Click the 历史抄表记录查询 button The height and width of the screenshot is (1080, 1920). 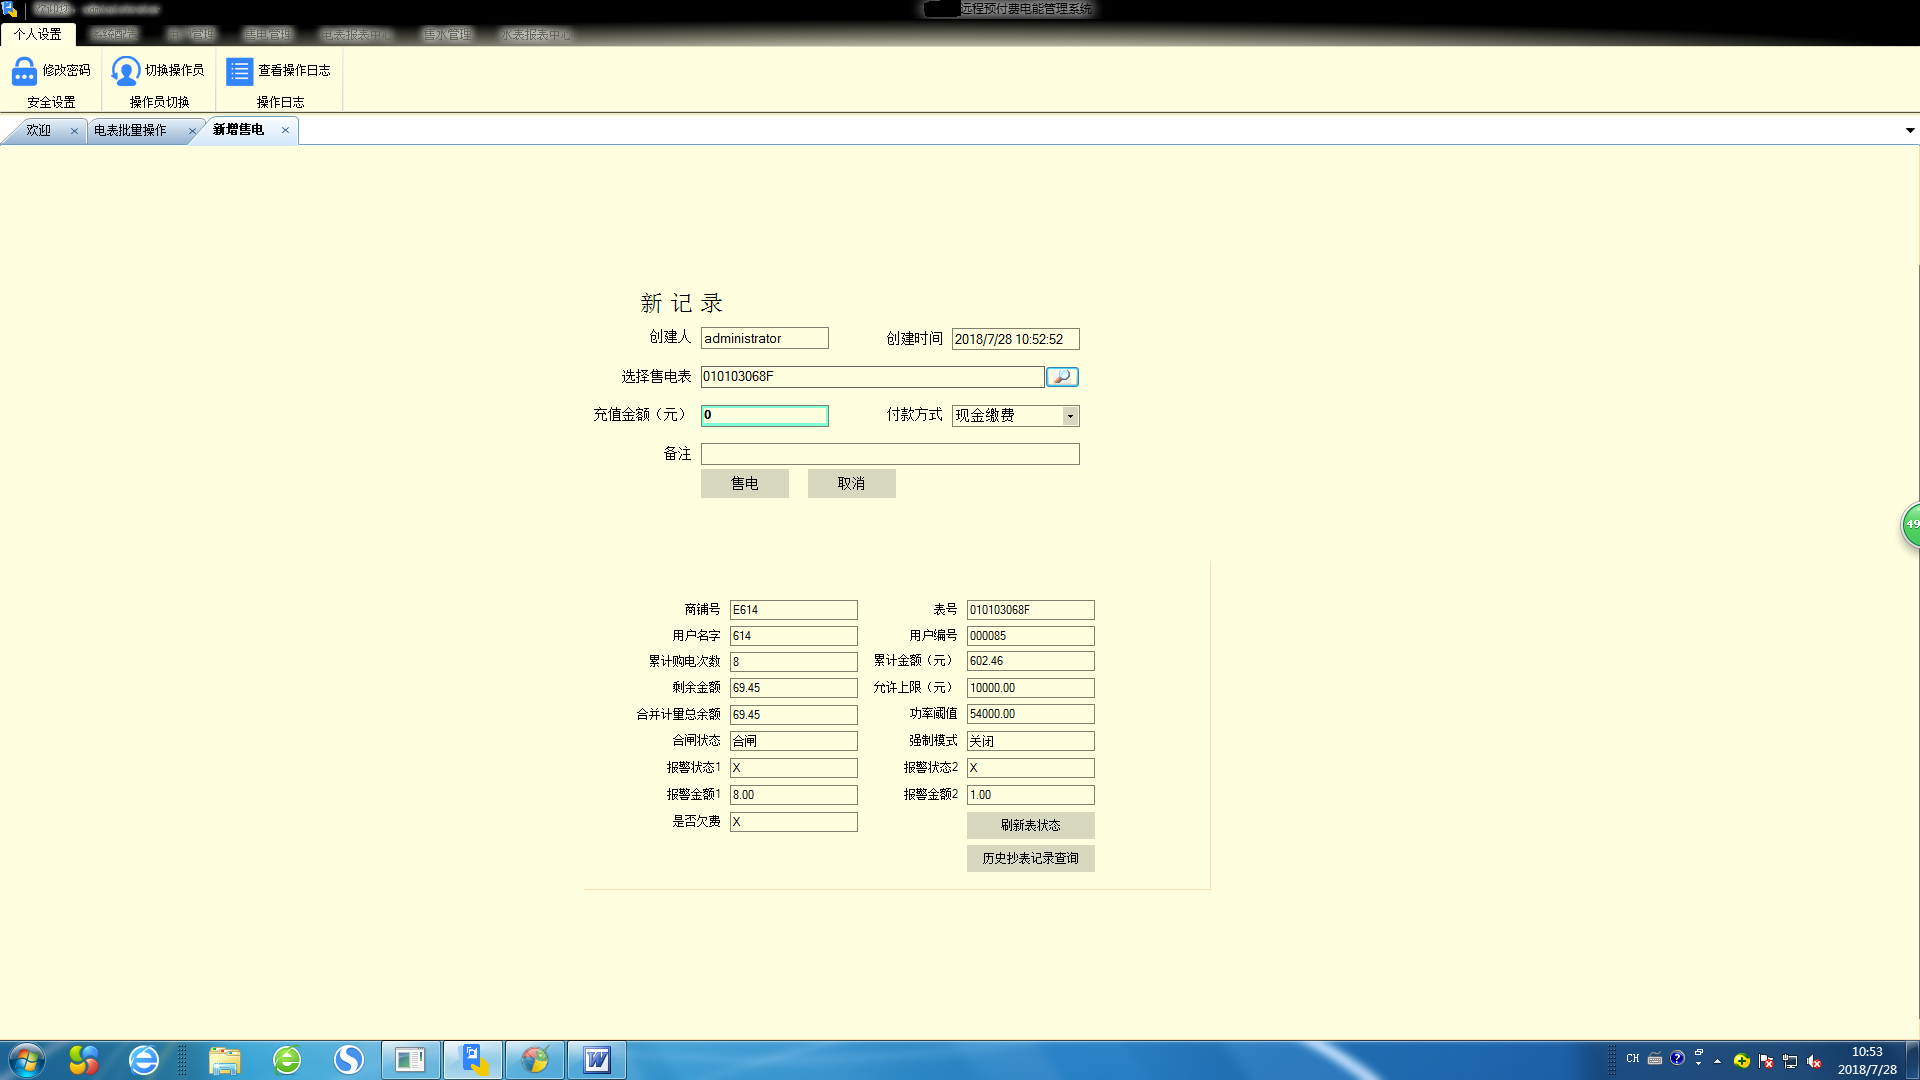click(1030, 859)
